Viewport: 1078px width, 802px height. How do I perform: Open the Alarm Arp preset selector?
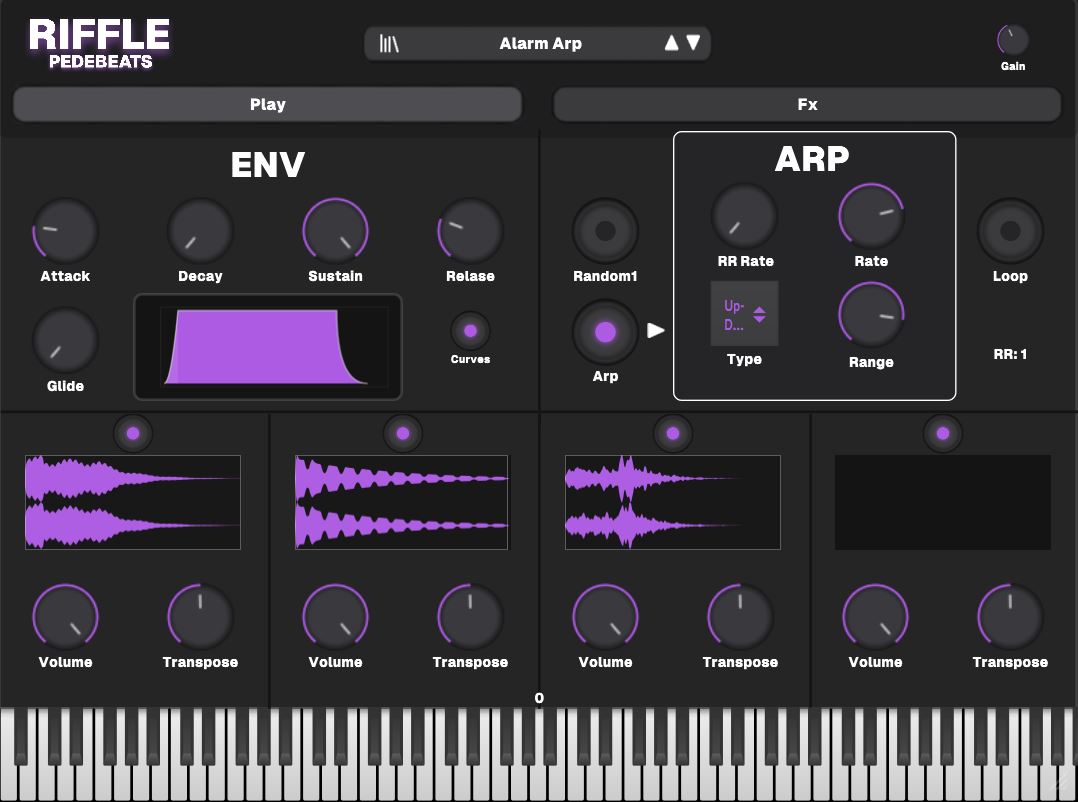(540, 43)
